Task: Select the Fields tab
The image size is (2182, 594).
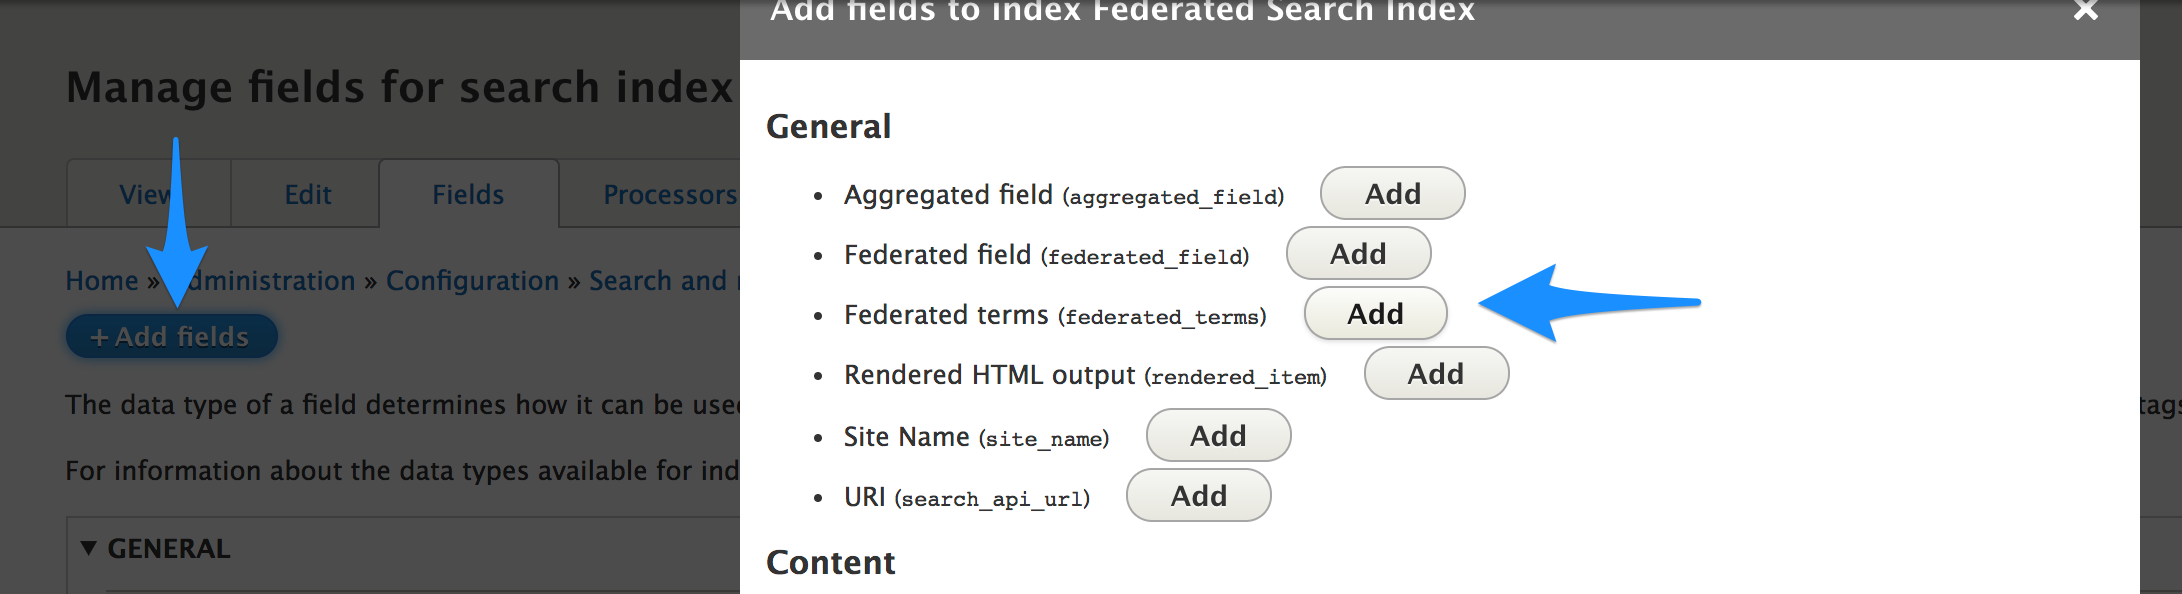Action: 468,195
